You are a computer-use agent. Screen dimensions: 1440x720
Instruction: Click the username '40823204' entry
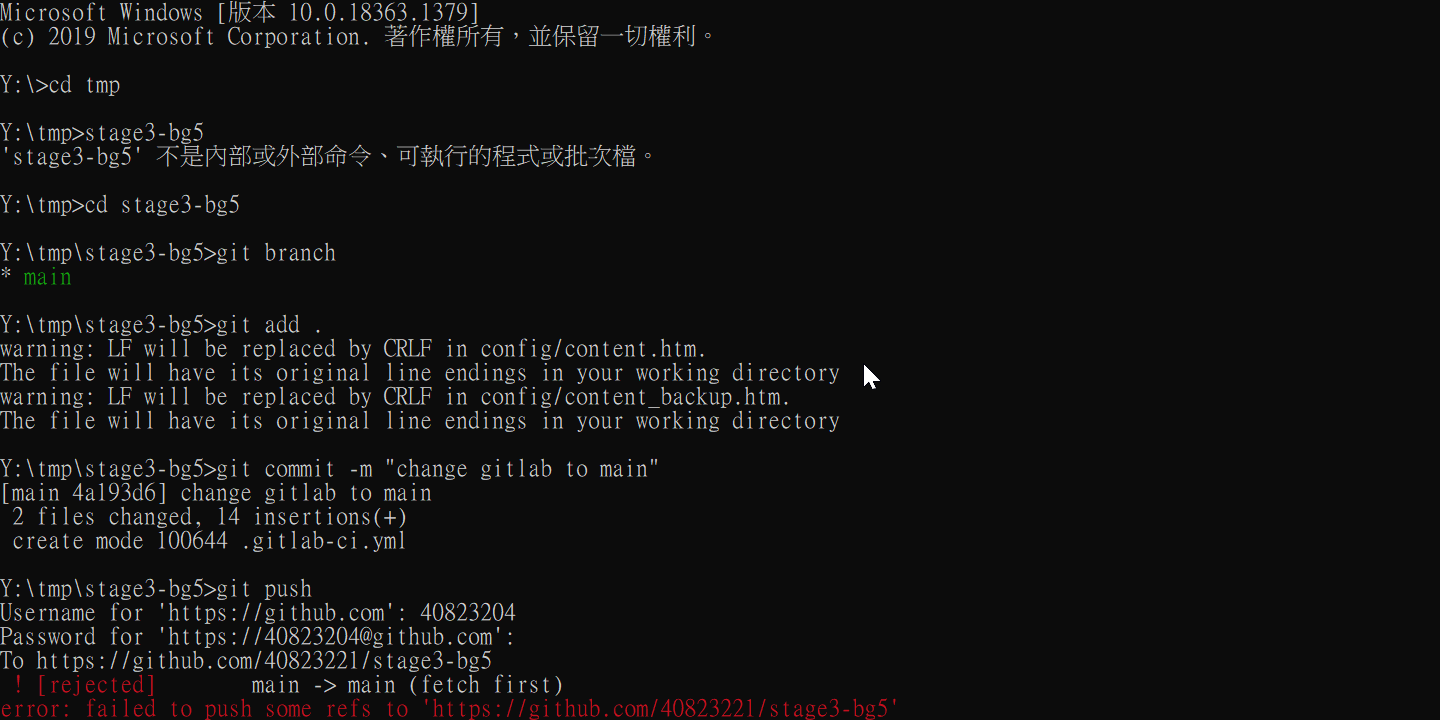coord(468,613)
